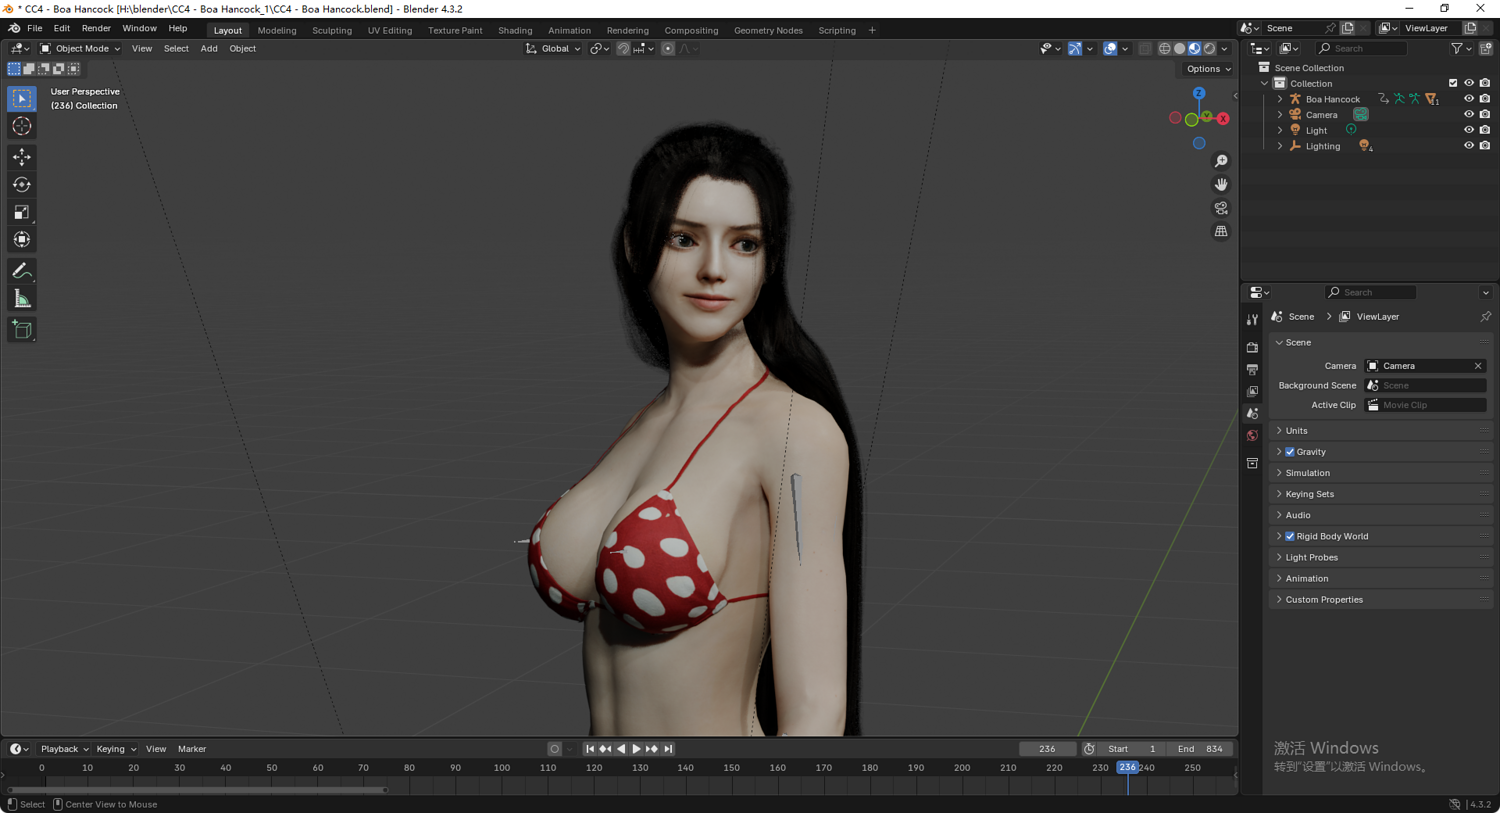Open the File menu
Screen dimensions: 1500x813
pyautogui.click(x=34, y=29)
